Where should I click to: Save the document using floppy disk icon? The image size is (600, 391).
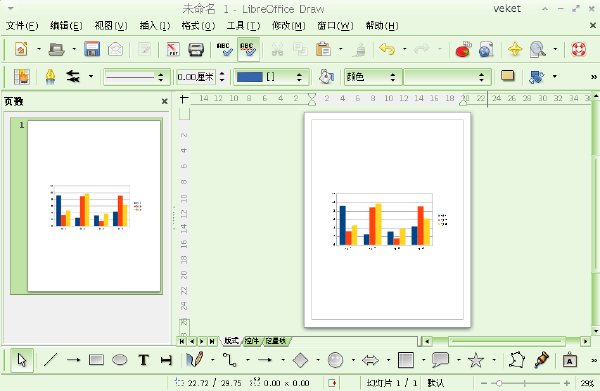pyautogui.click(x=92, y=49)
